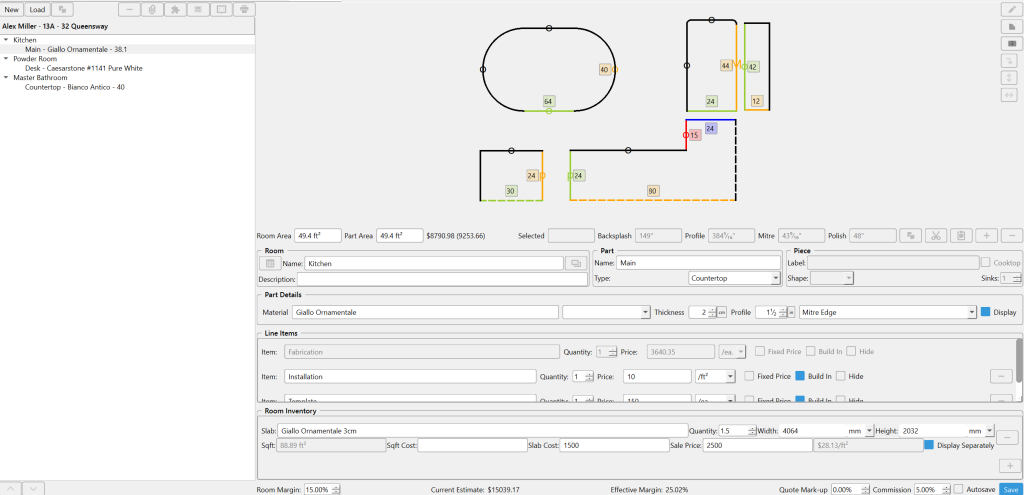Collapse the Powder Room tree node
1024x495 pixels.
click(x=6, y=59)
